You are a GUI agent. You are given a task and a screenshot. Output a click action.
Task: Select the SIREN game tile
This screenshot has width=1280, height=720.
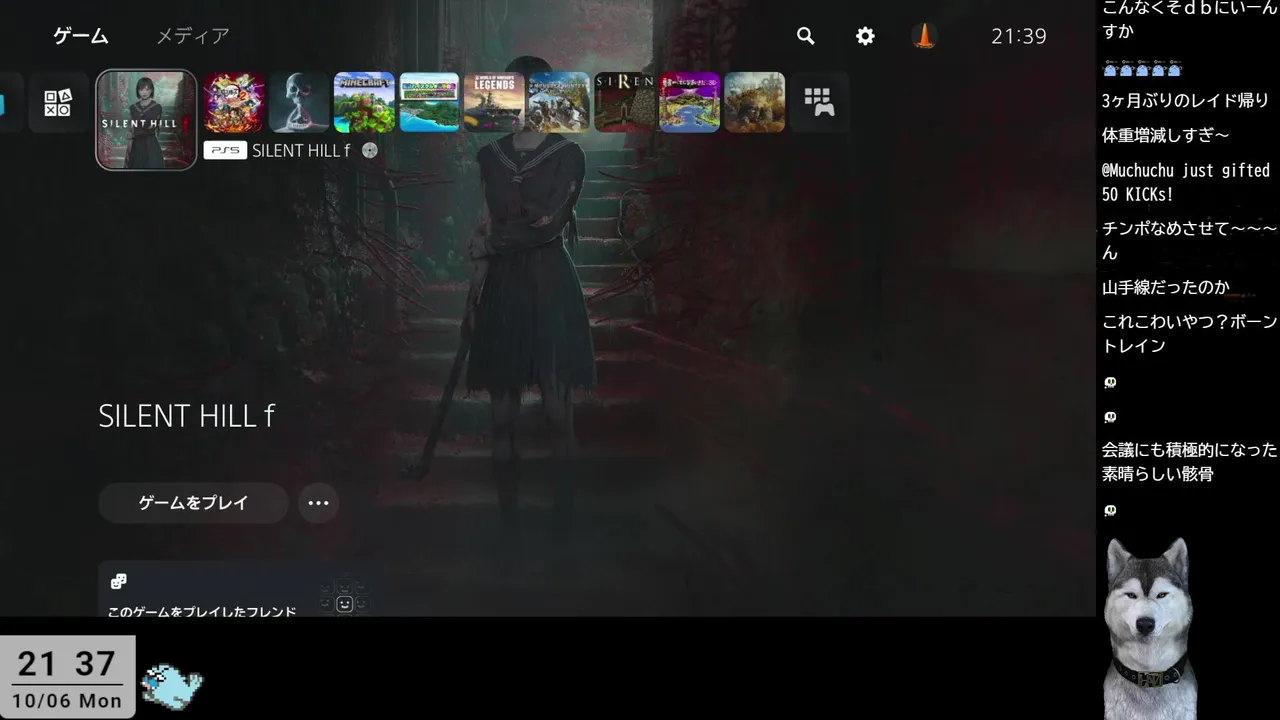[x=624, y=102]
